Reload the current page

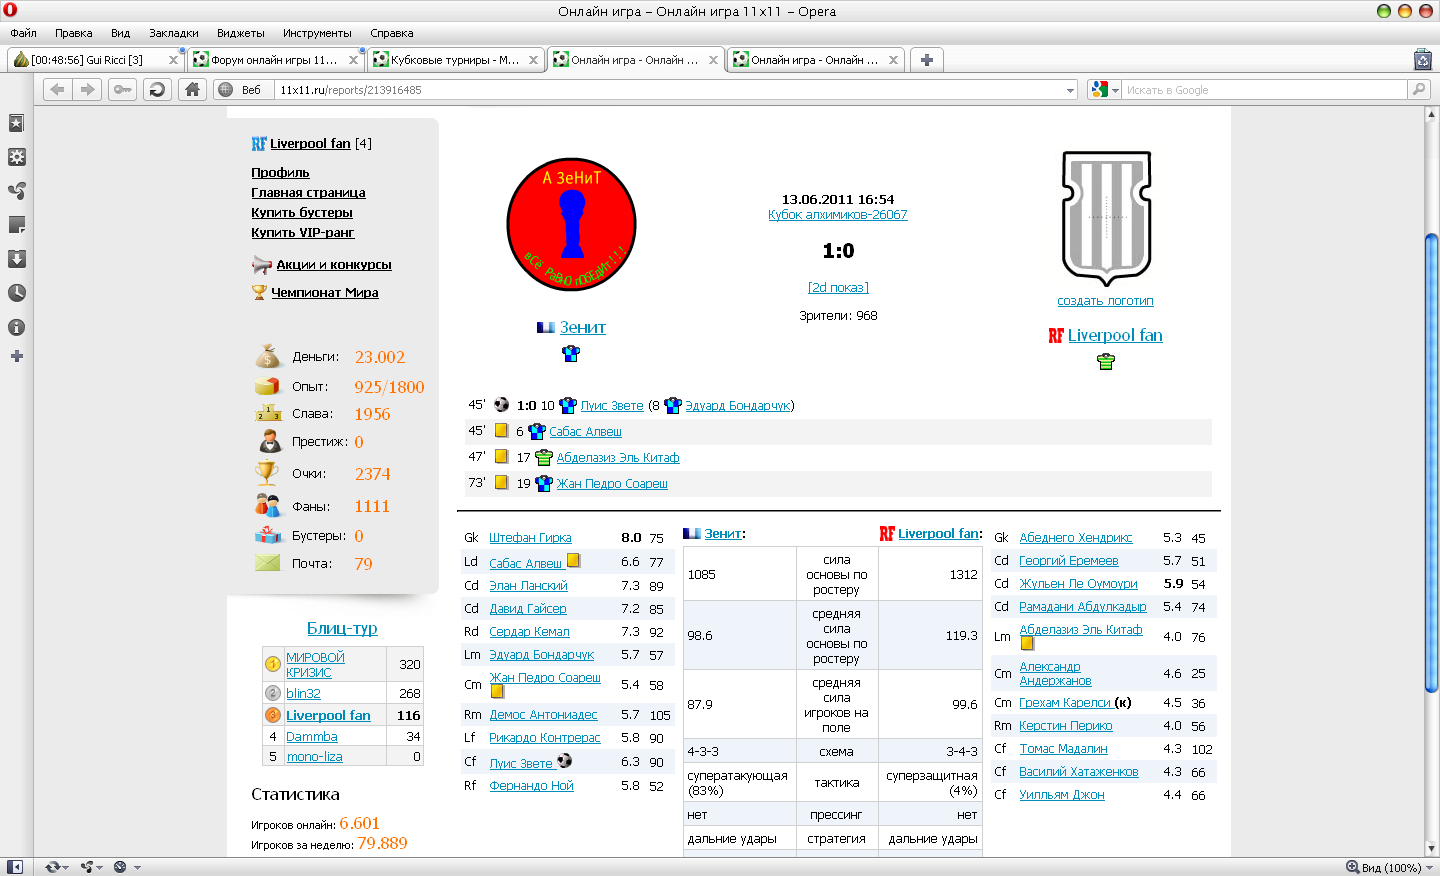[157, 90]
